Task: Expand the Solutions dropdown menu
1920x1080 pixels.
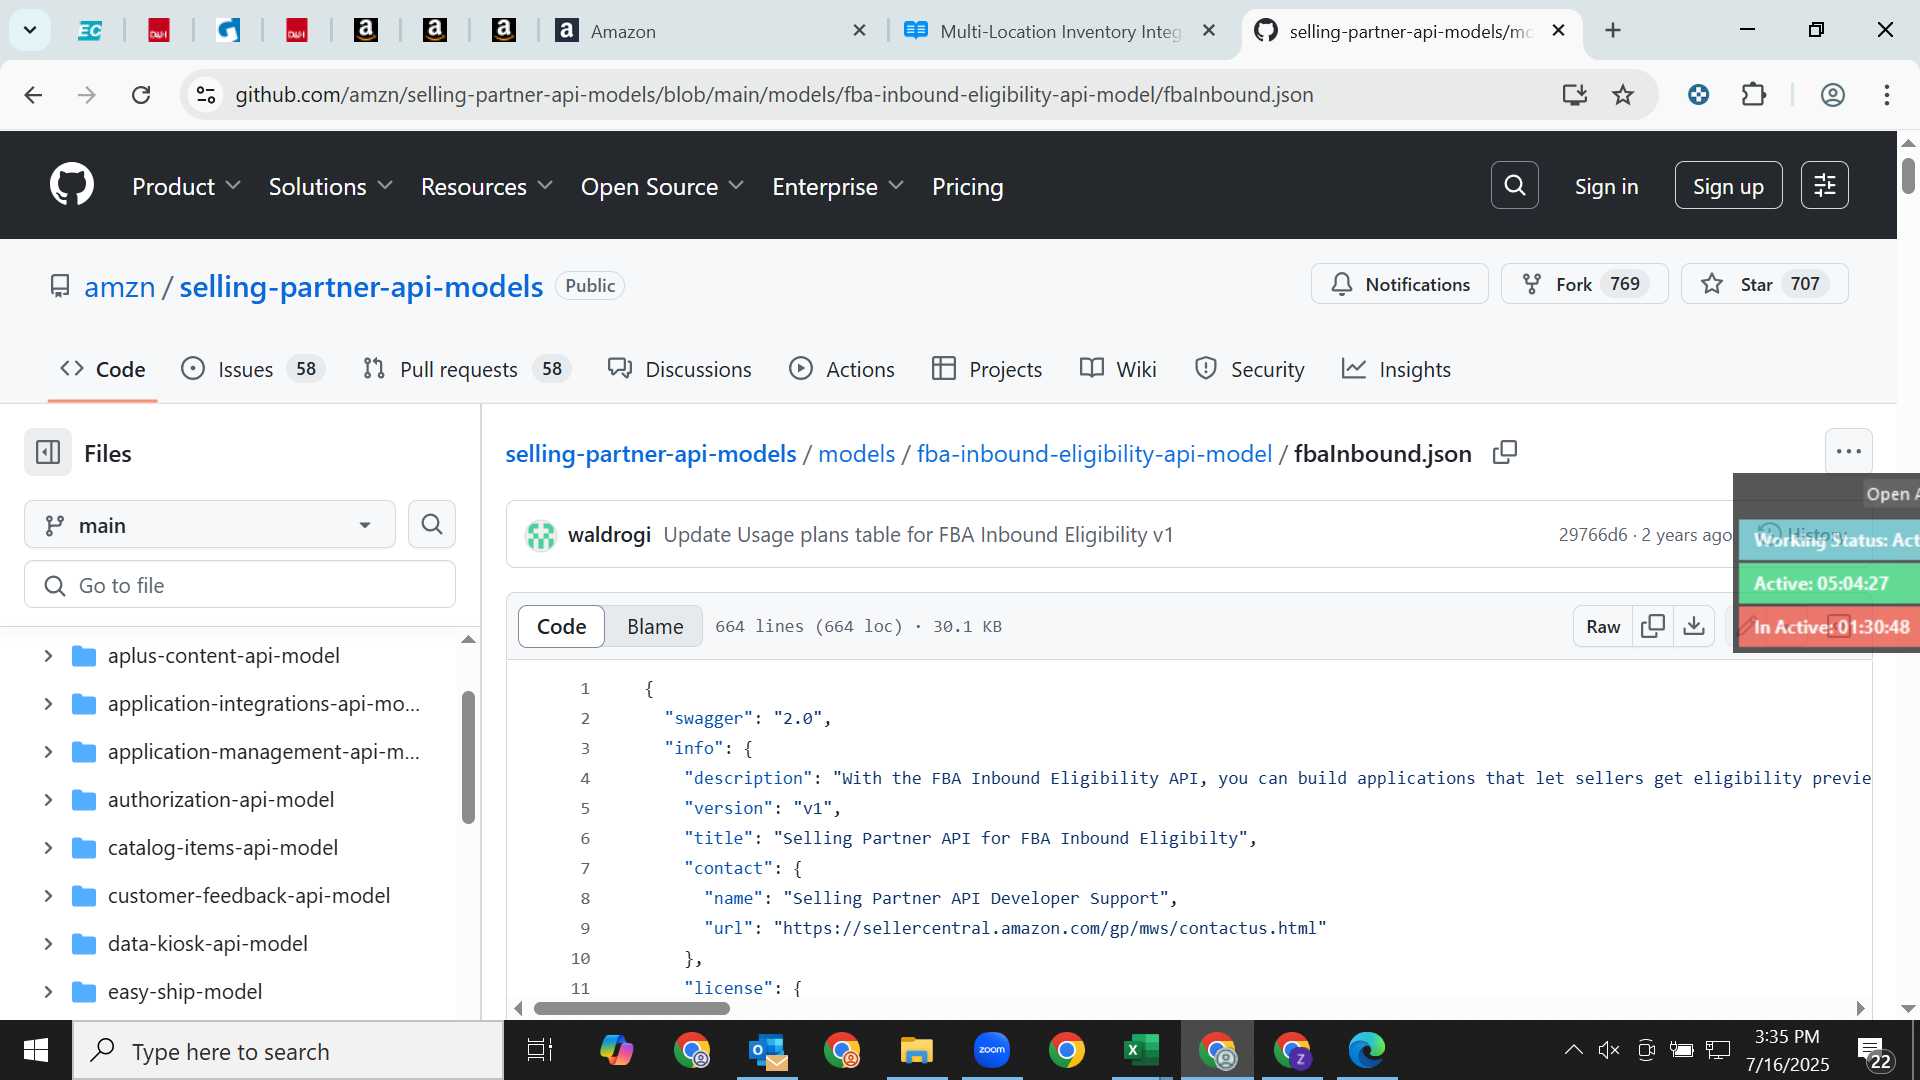Action: (330, 186)
